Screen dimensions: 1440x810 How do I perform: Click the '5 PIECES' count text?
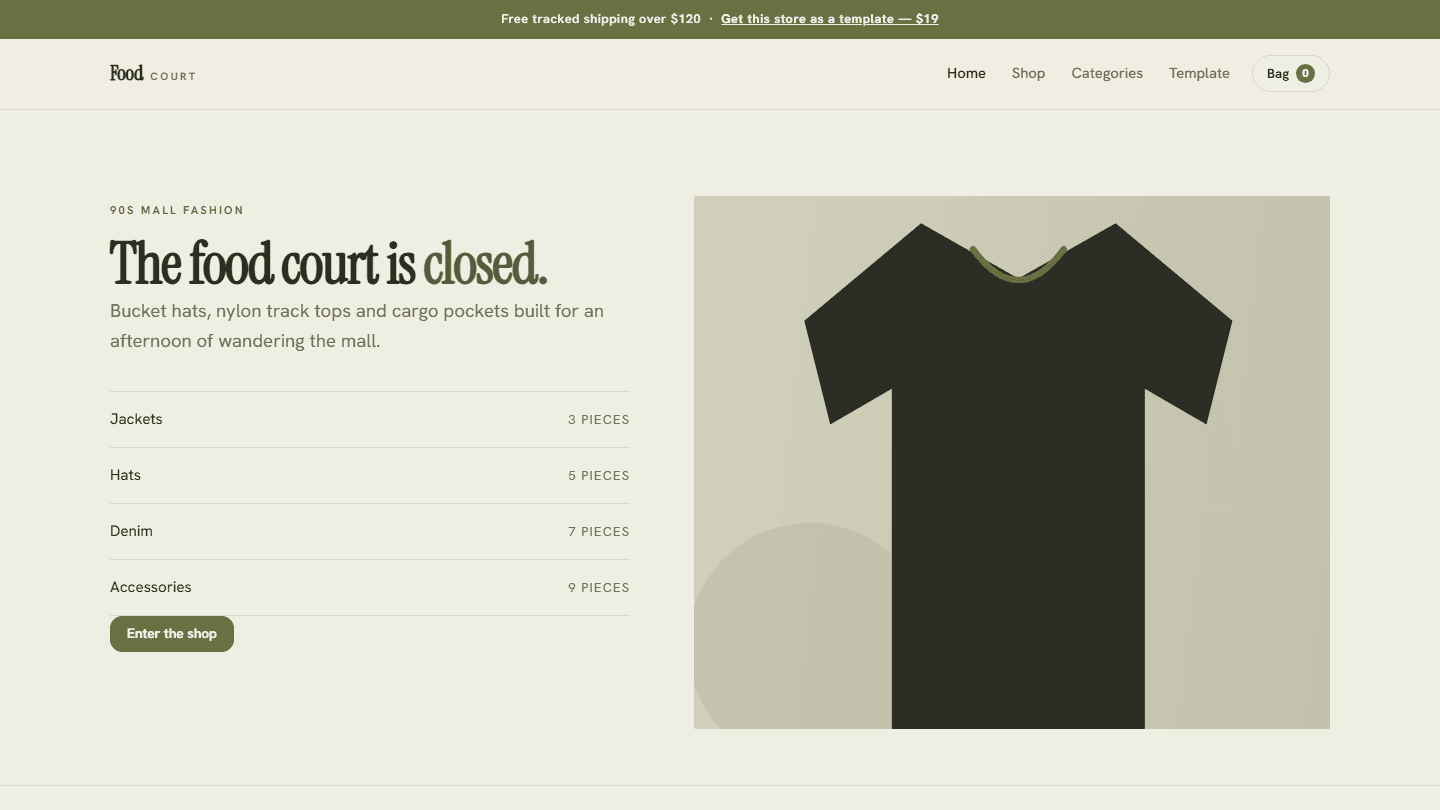pyautogui.click(x=599, y=476)
